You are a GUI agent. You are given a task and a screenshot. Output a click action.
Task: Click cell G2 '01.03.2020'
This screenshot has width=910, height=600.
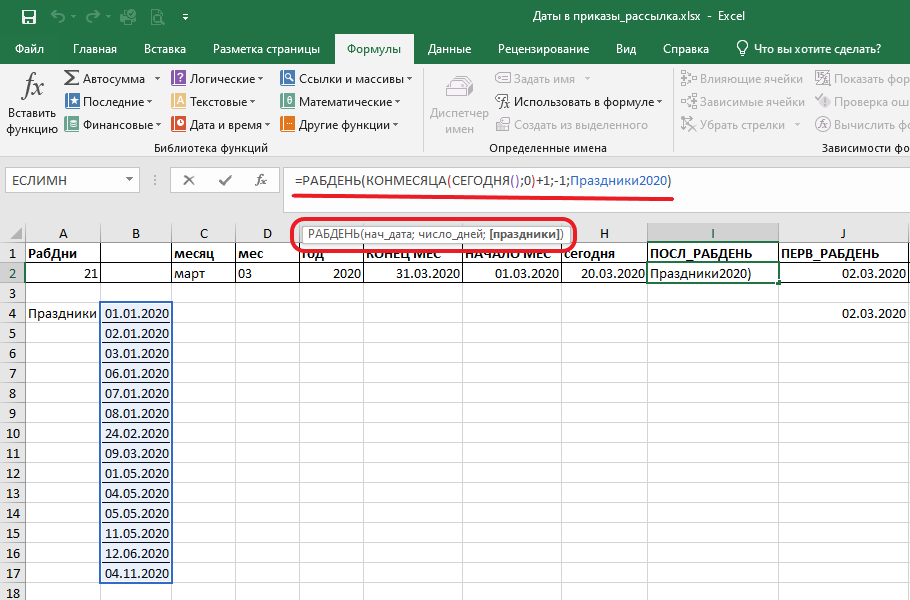(x=512, y=273)
